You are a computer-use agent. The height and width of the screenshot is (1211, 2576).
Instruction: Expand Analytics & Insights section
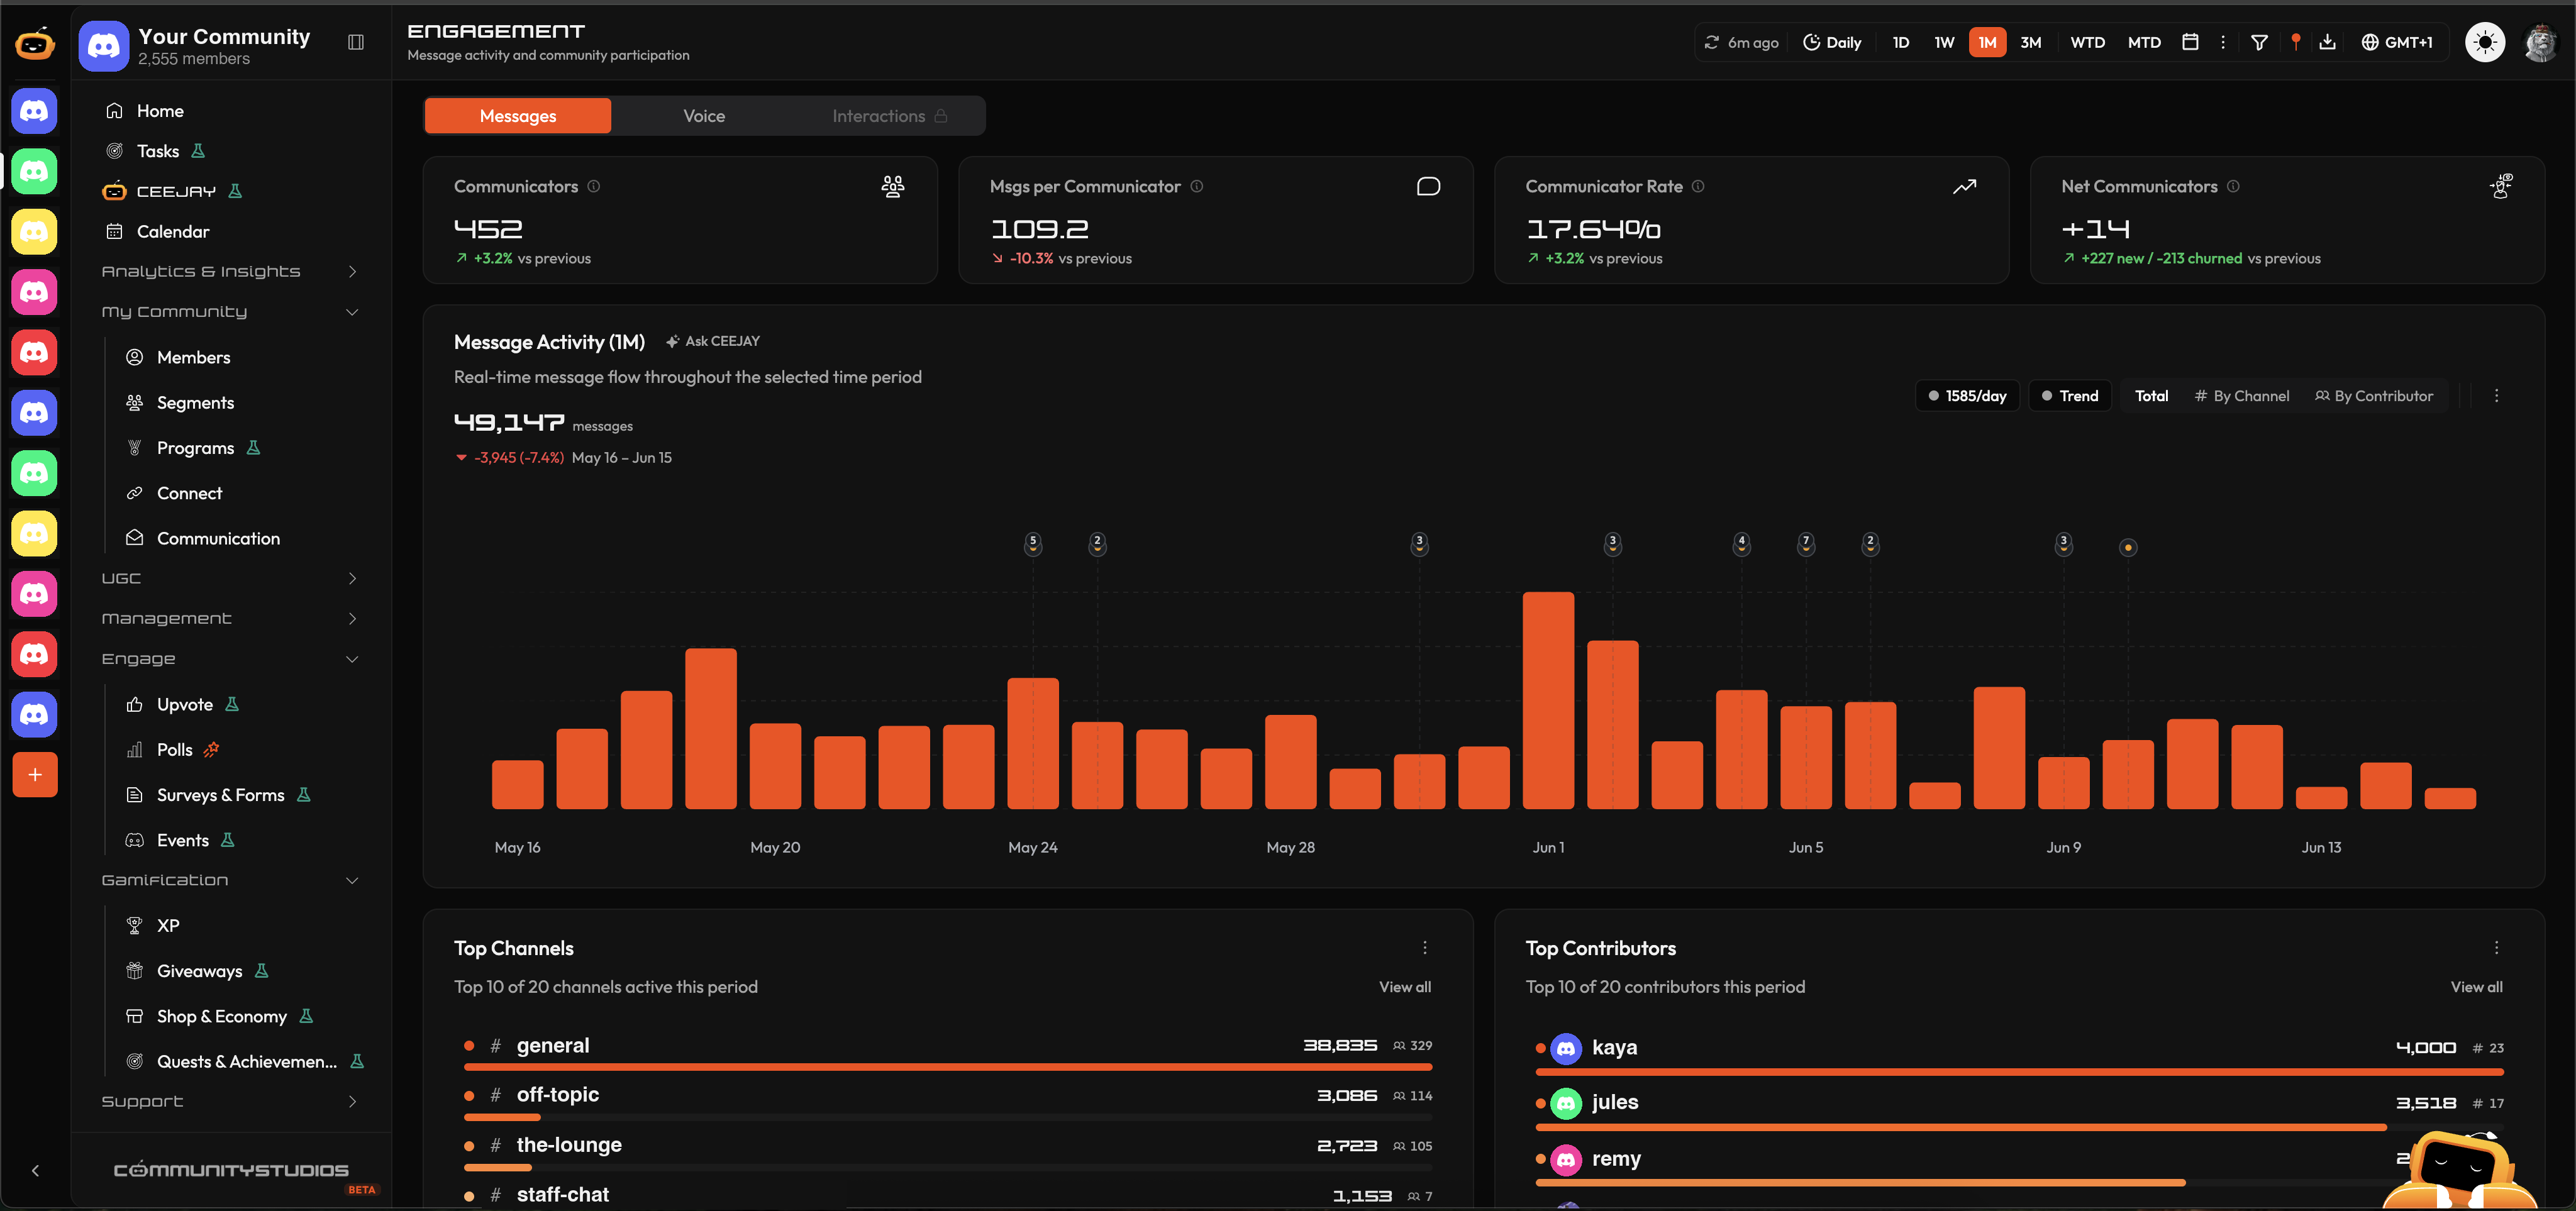coord(231,272)
